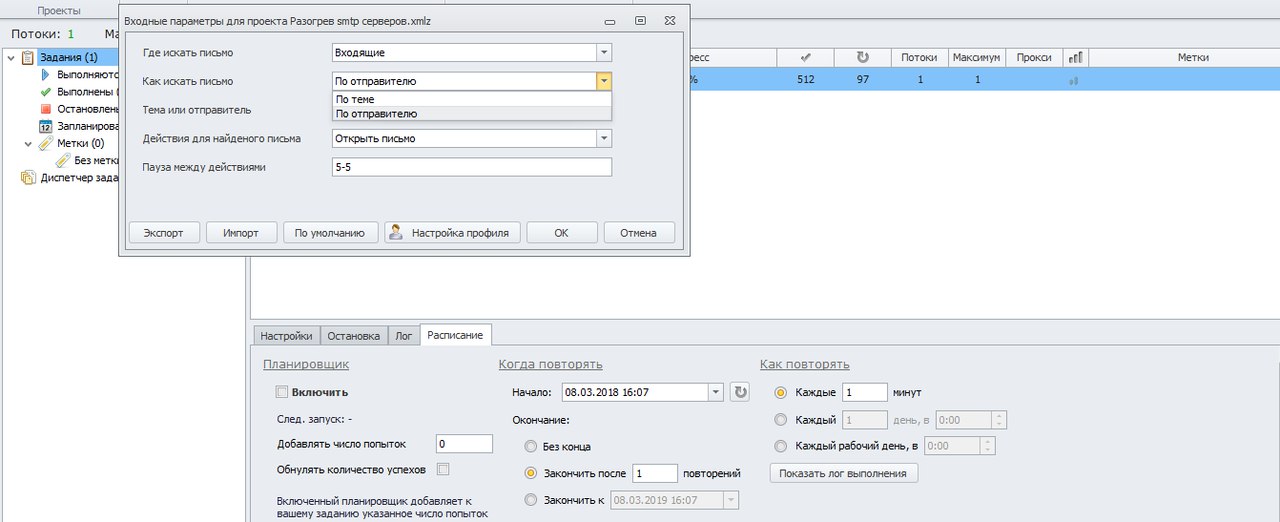Select the Каждый рабочий день radio option

click(x=781, y=446)
